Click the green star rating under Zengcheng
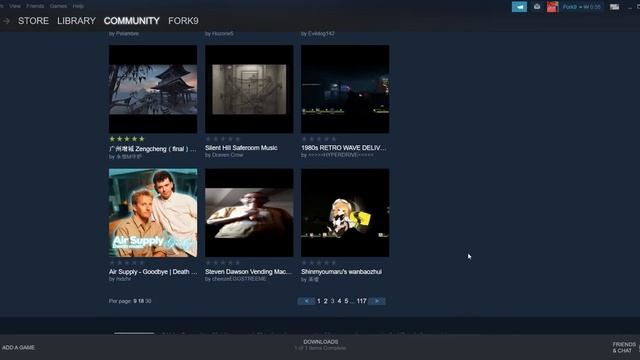640x360 pixels. pos(127,139)
